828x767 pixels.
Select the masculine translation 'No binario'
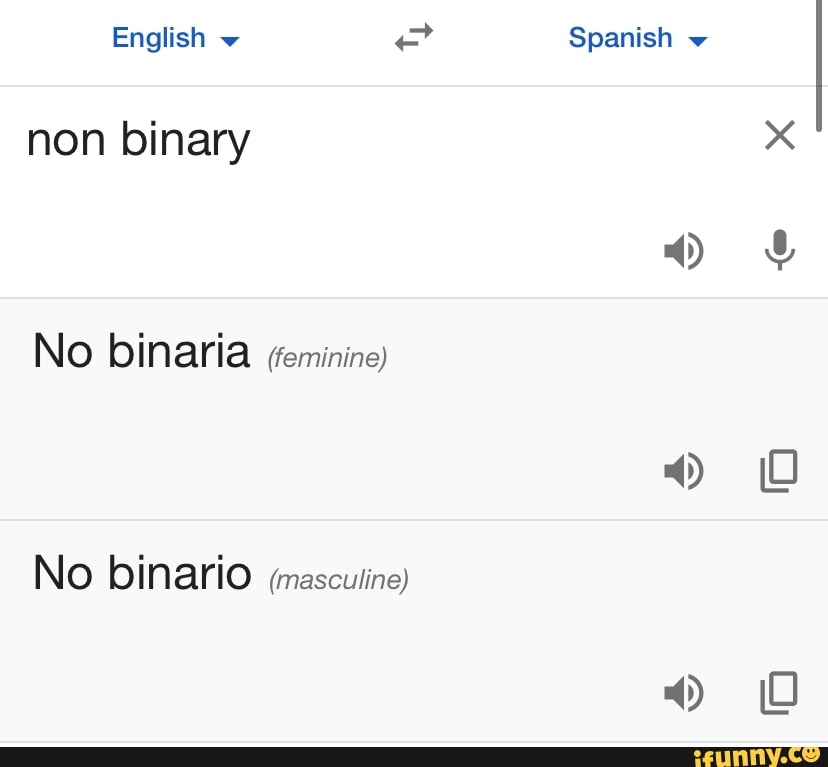[x=141, y=573]
